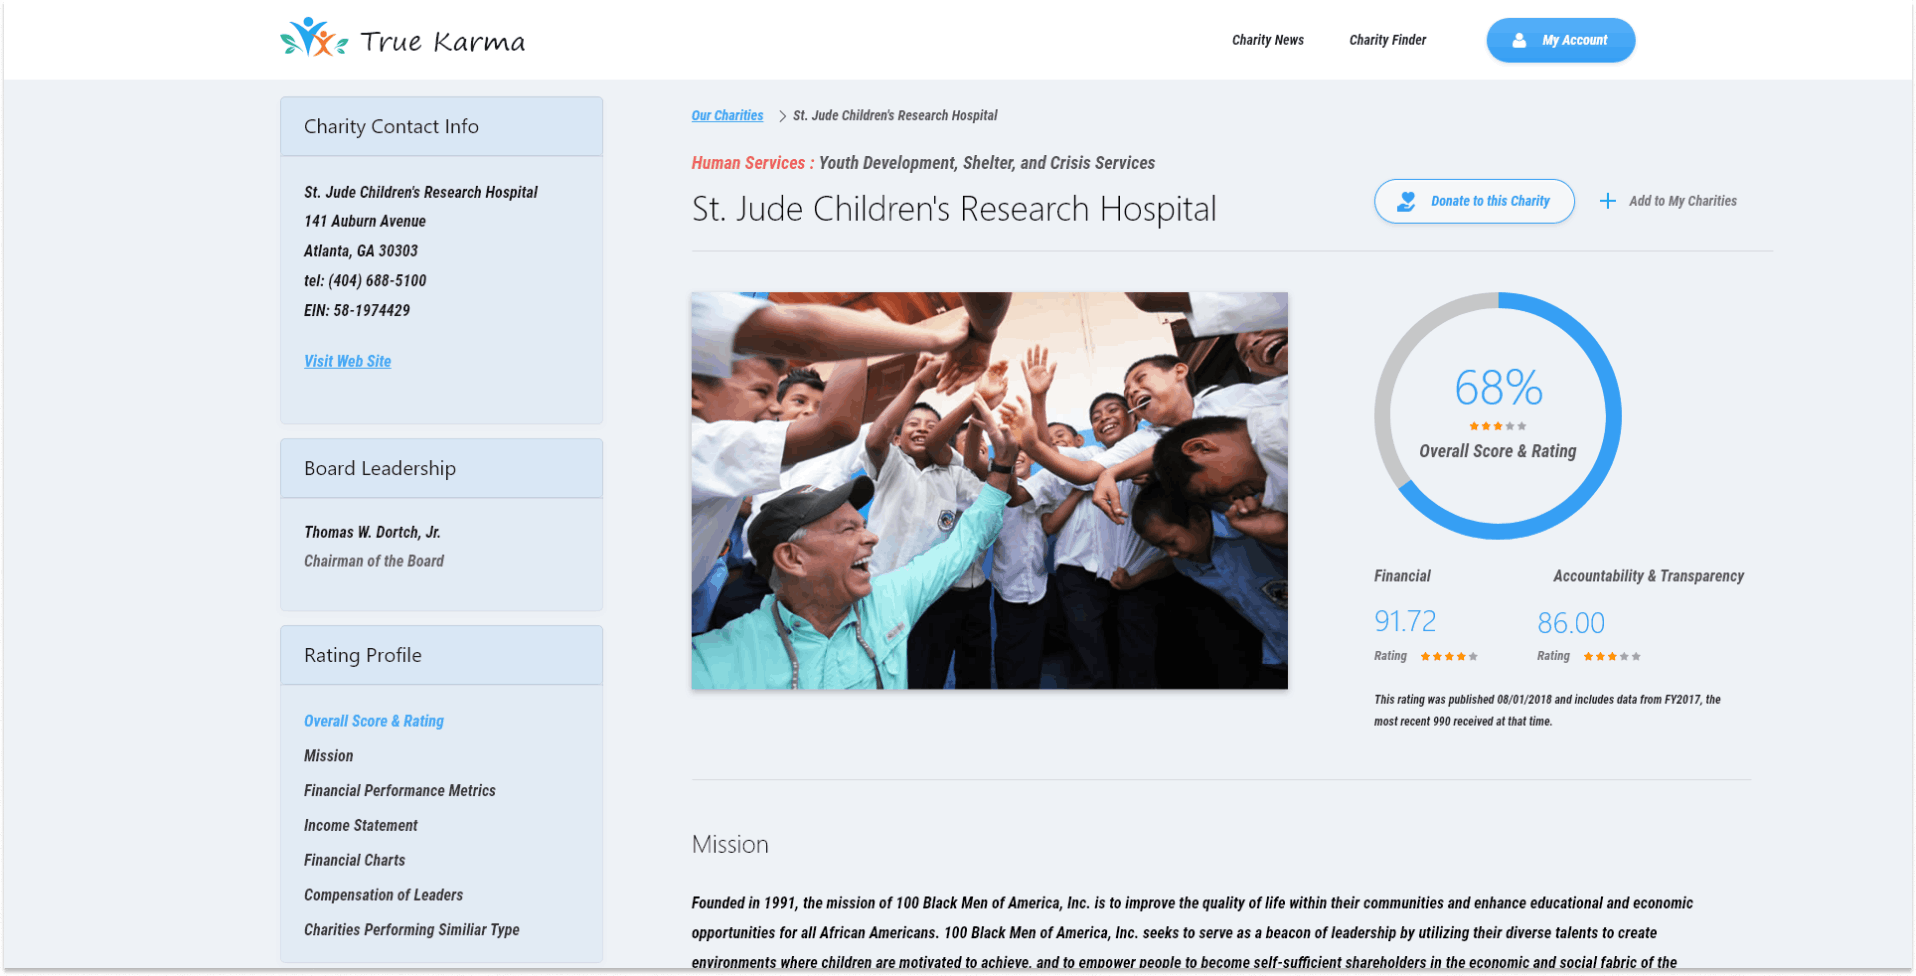Expand the Compensation of Leaders section
This screenshot has width=1916, height=976.
[x=383, y=895]
